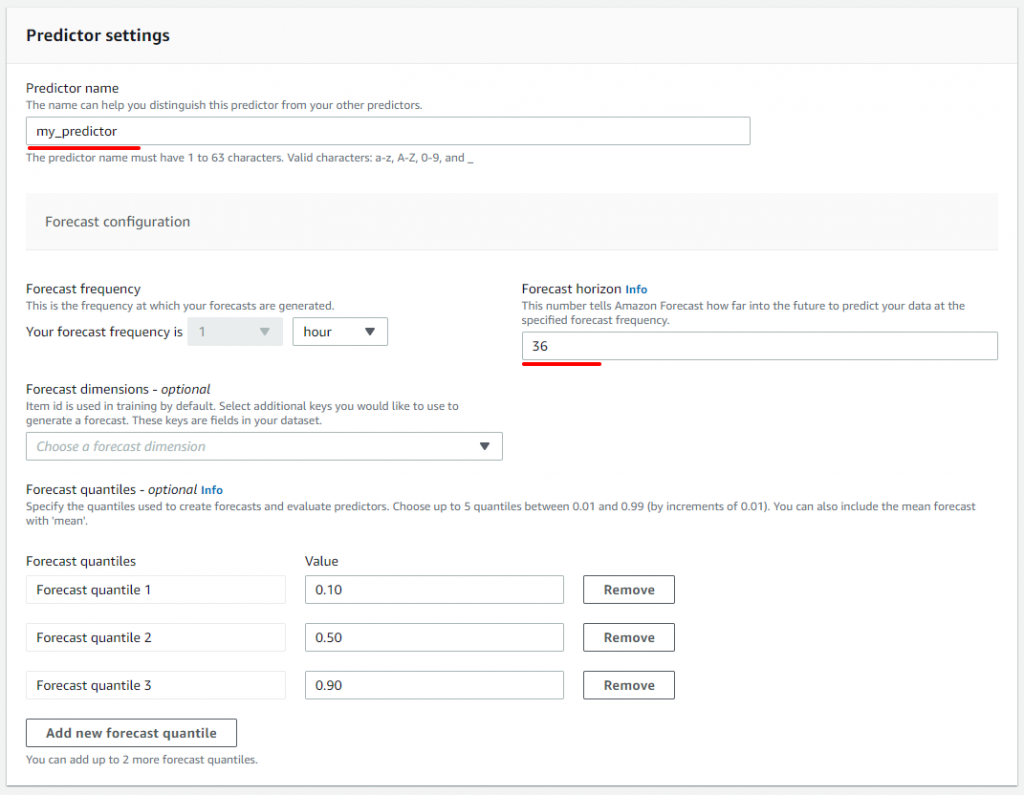Click the Forecast dimensions - optional label
Image resolution: width=1024 pixels, height=795 pixels.
[x=118, y=389]
